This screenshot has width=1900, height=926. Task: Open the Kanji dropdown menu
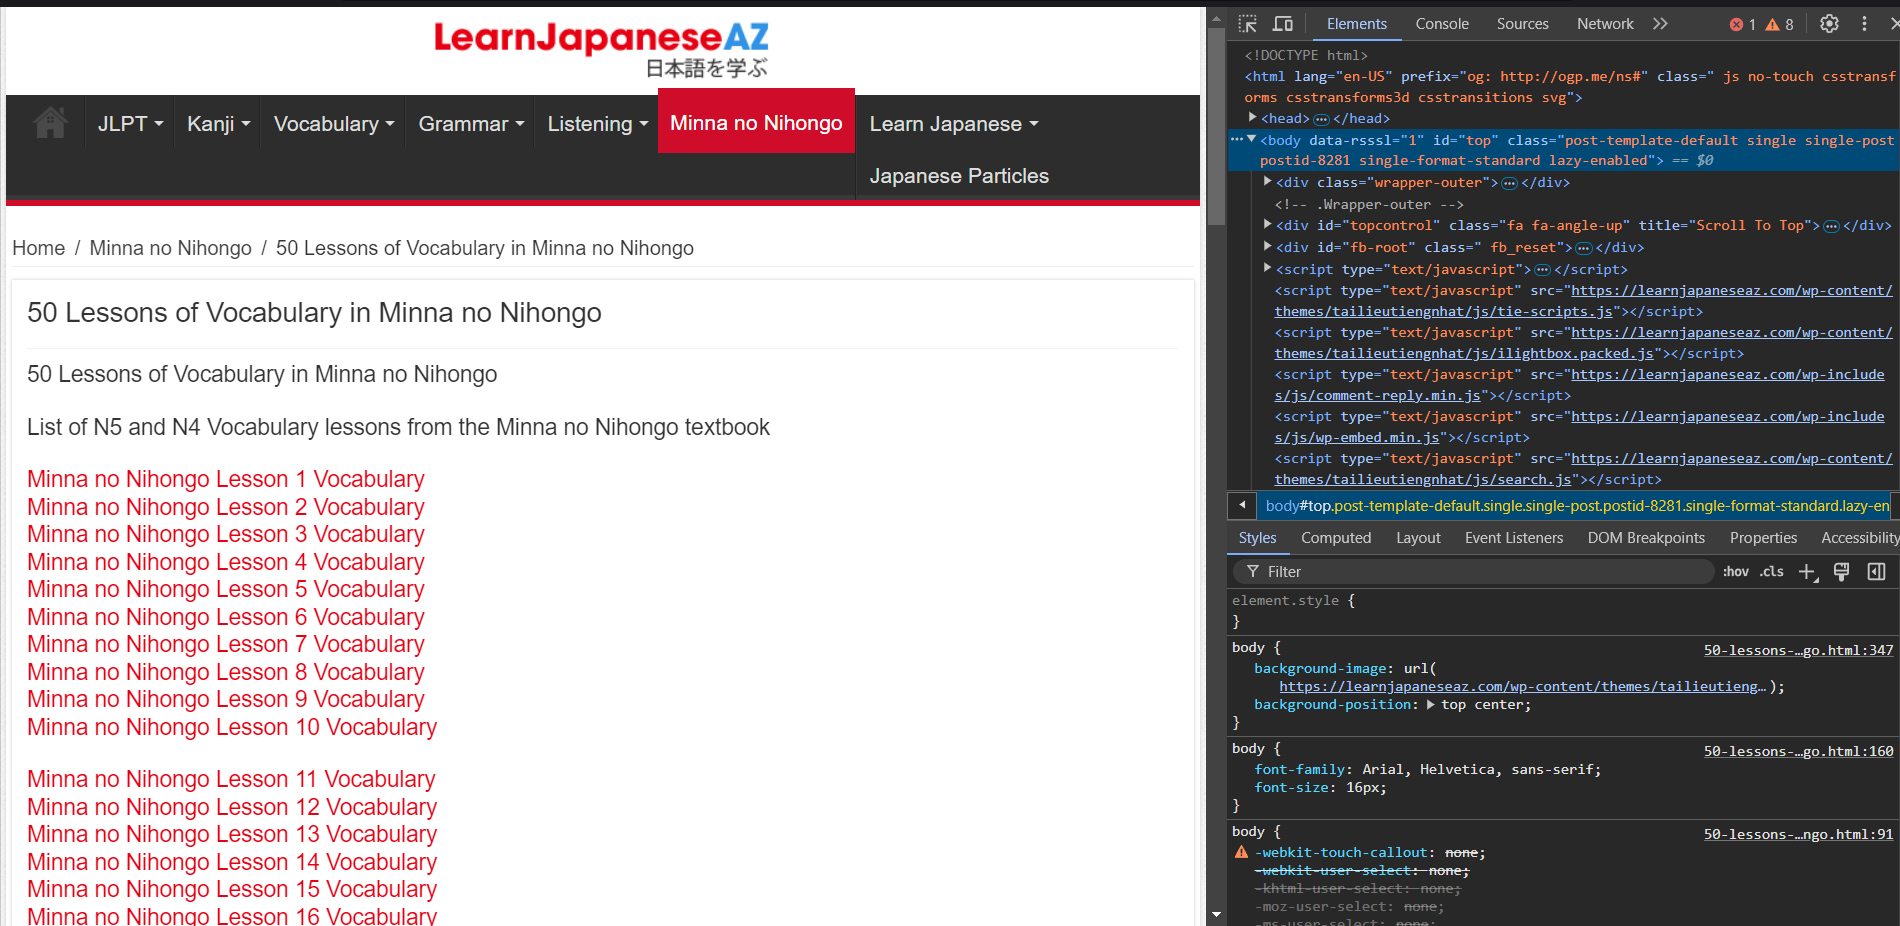pos(218,124)
